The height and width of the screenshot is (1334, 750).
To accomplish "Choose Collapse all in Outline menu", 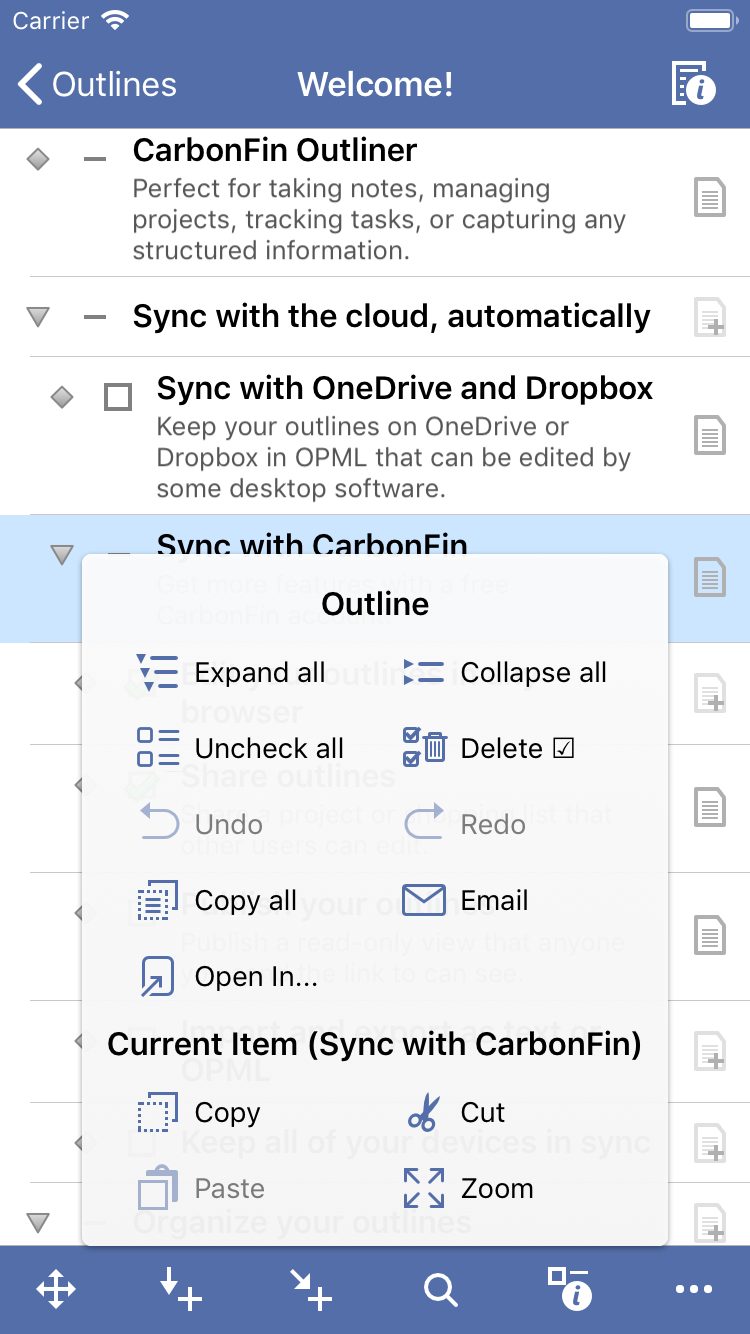I will 505,673.
